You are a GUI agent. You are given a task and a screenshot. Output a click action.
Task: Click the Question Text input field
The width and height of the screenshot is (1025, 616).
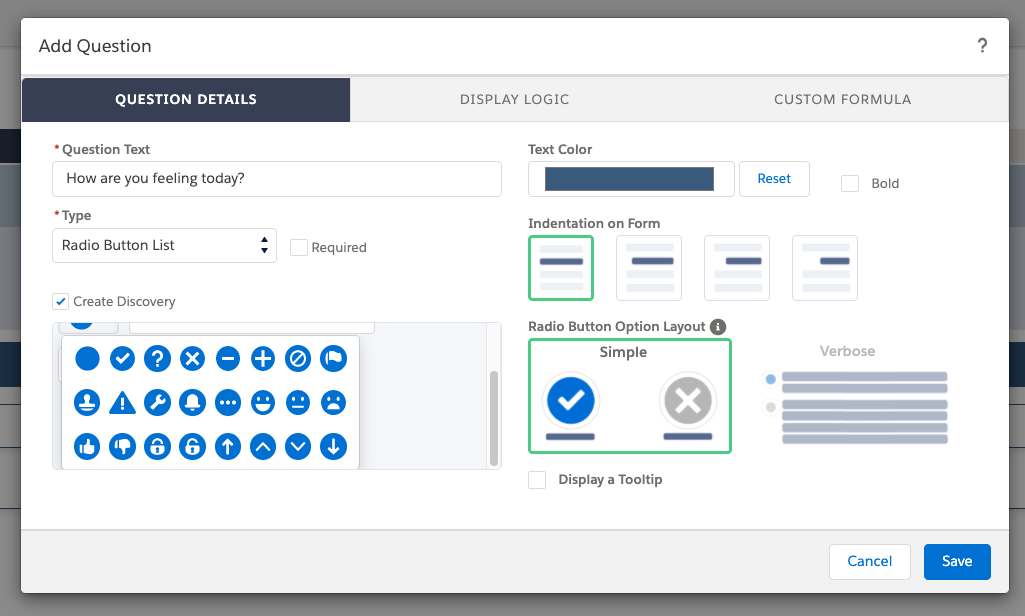(277, 179)
